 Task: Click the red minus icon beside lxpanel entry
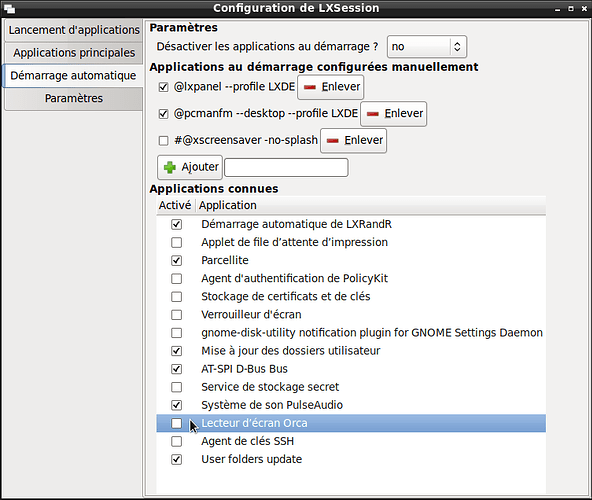[310, 87]
